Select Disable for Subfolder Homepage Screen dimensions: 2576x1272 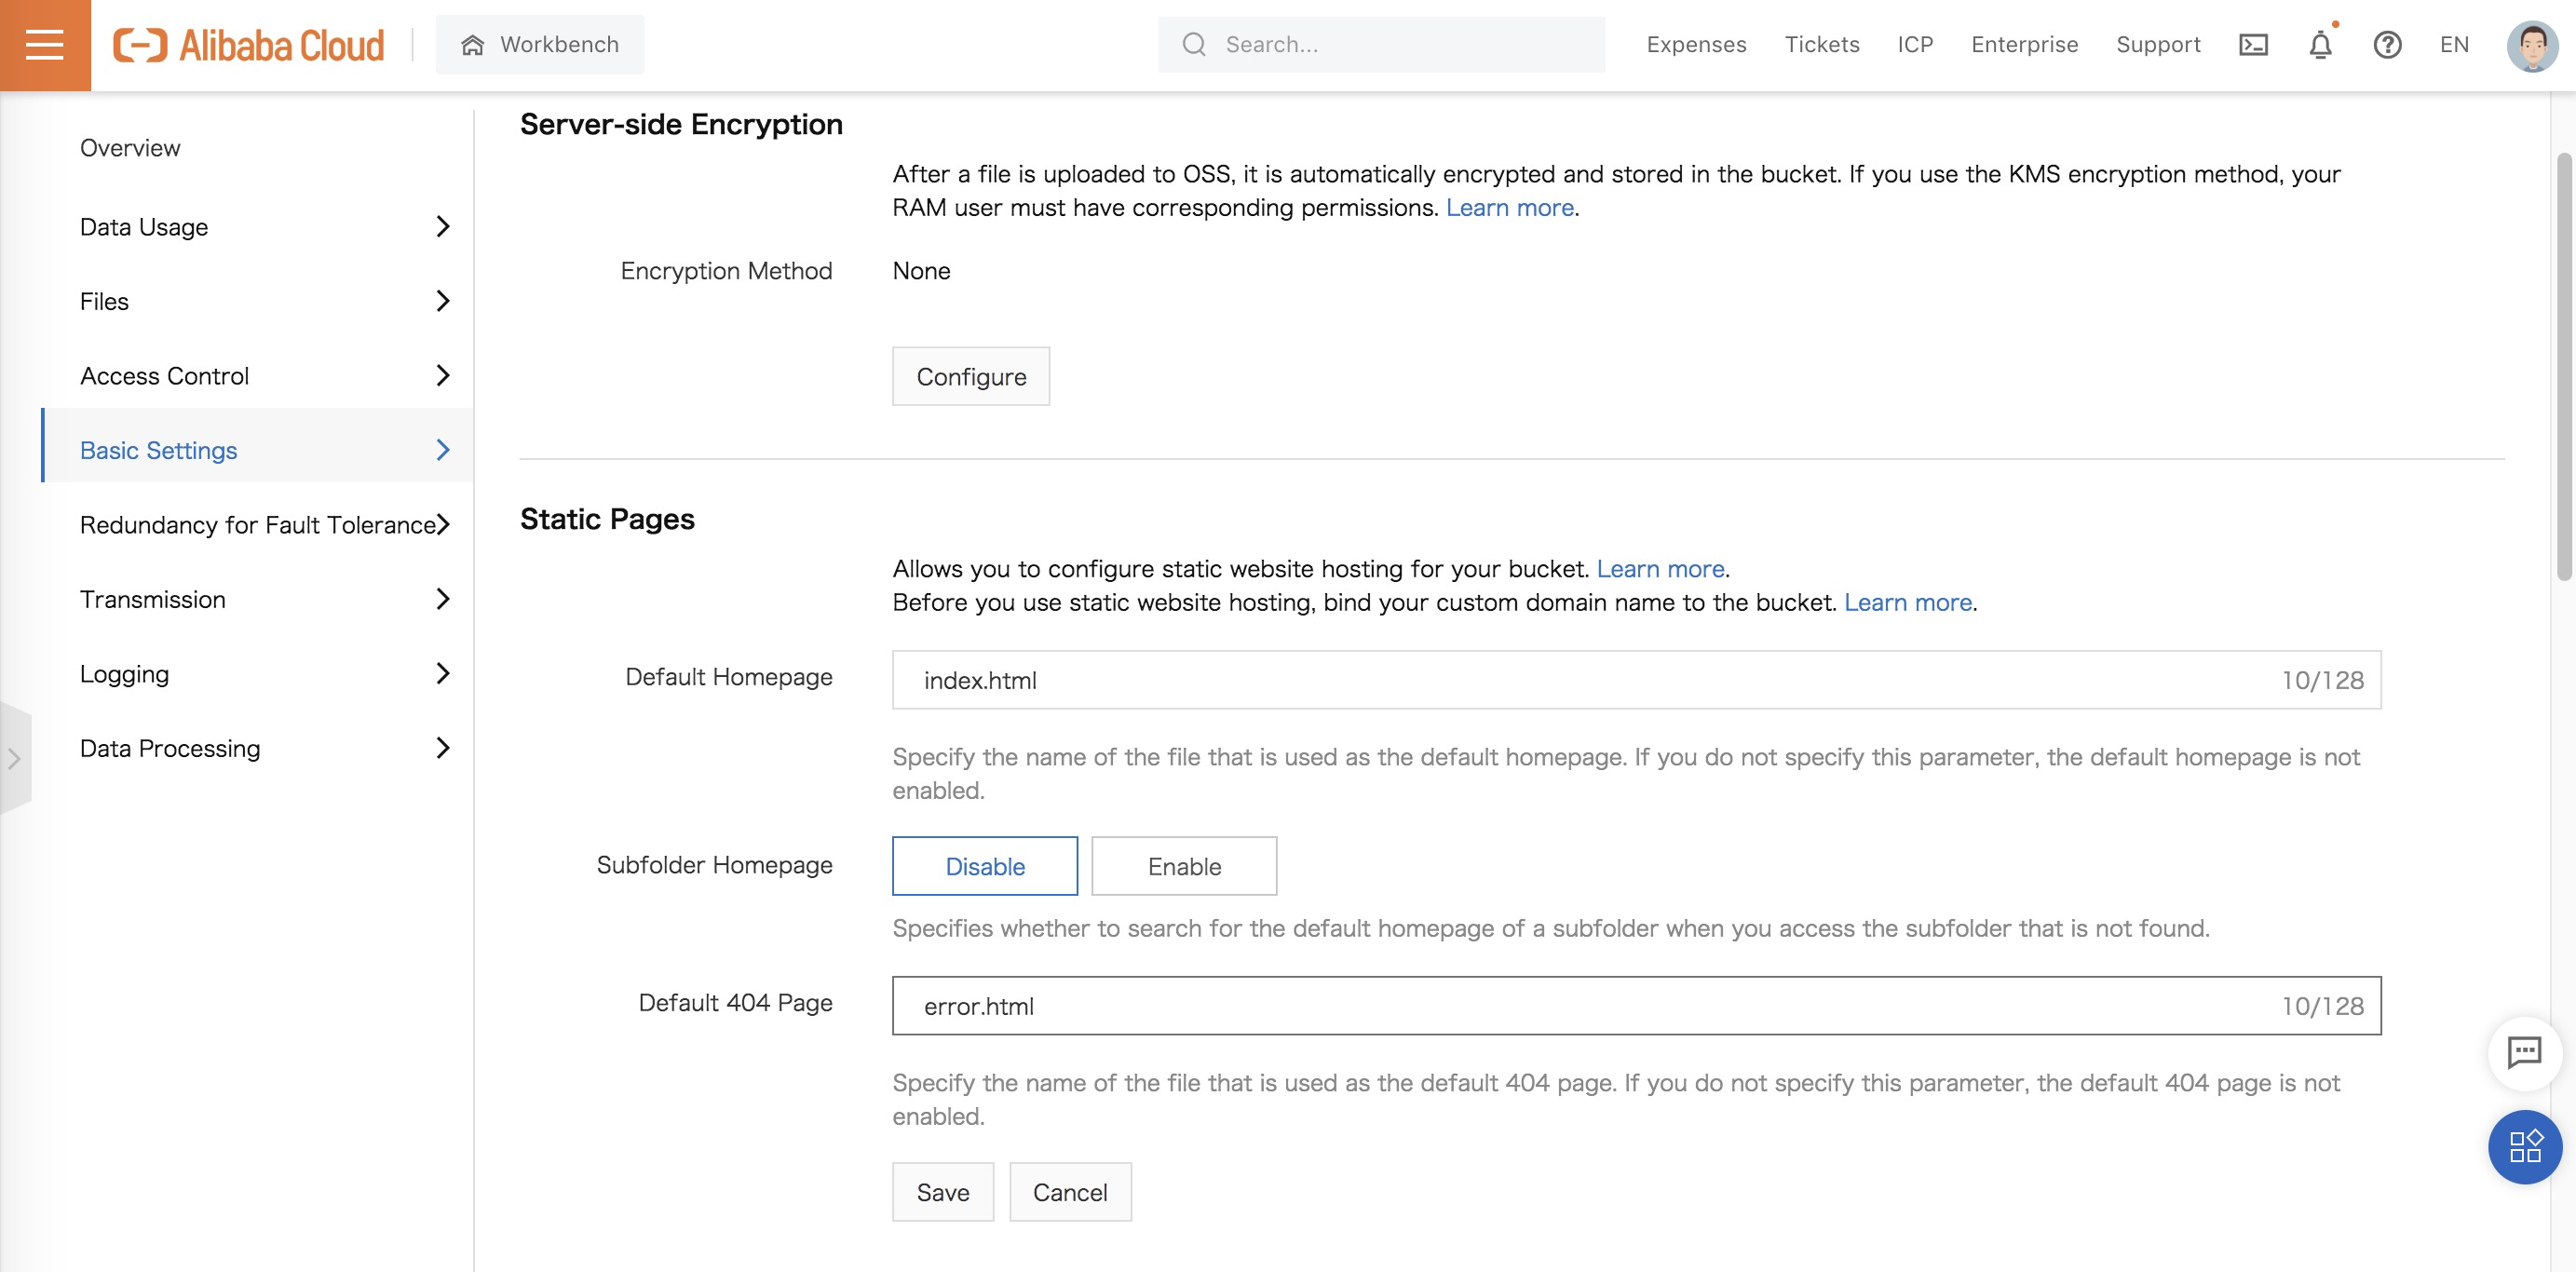click(984, 866)
